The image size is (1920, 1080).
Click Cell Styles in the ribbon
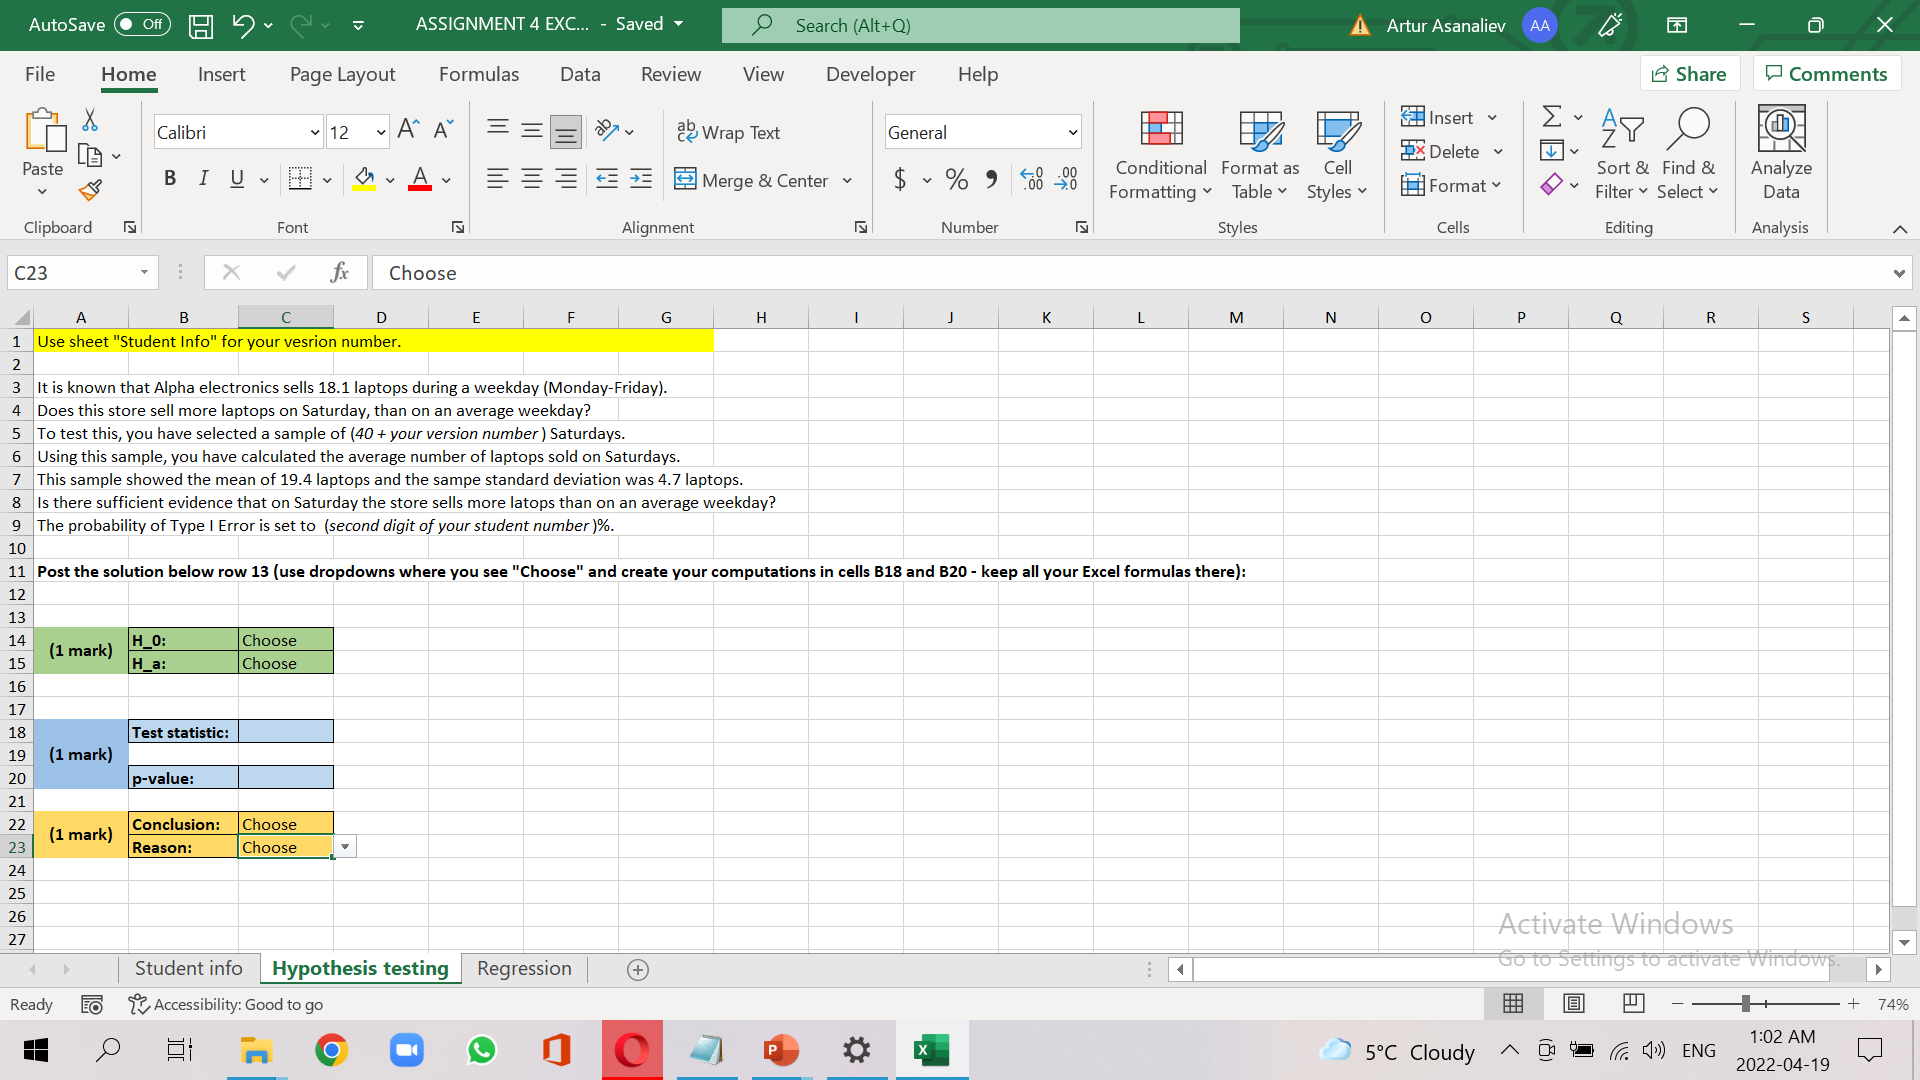pos(1337,155)
